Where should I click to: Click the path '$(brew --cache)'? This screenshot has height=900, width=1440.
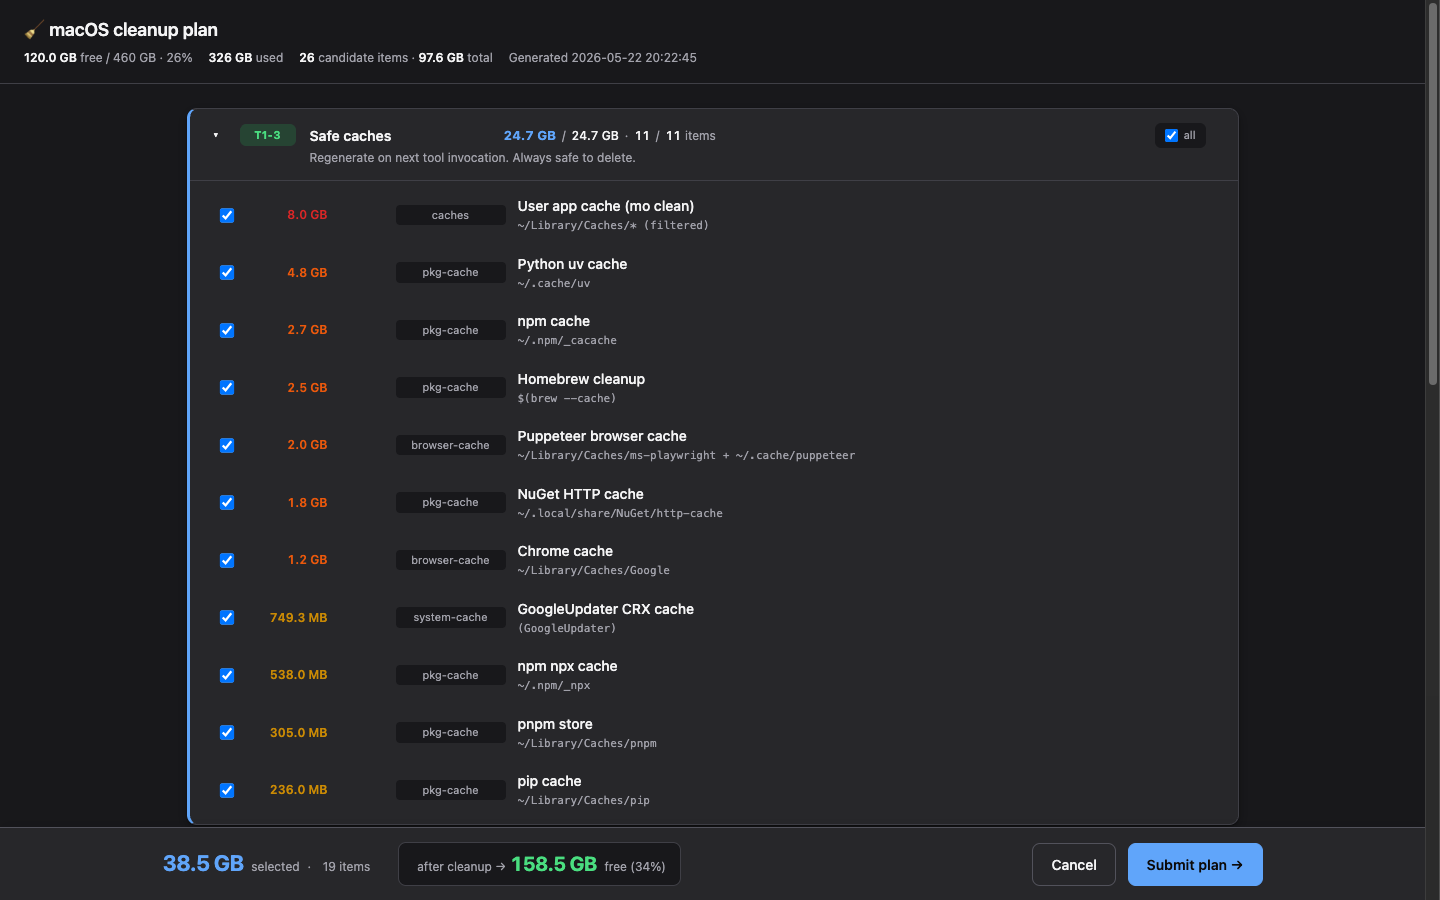point(567,398)
